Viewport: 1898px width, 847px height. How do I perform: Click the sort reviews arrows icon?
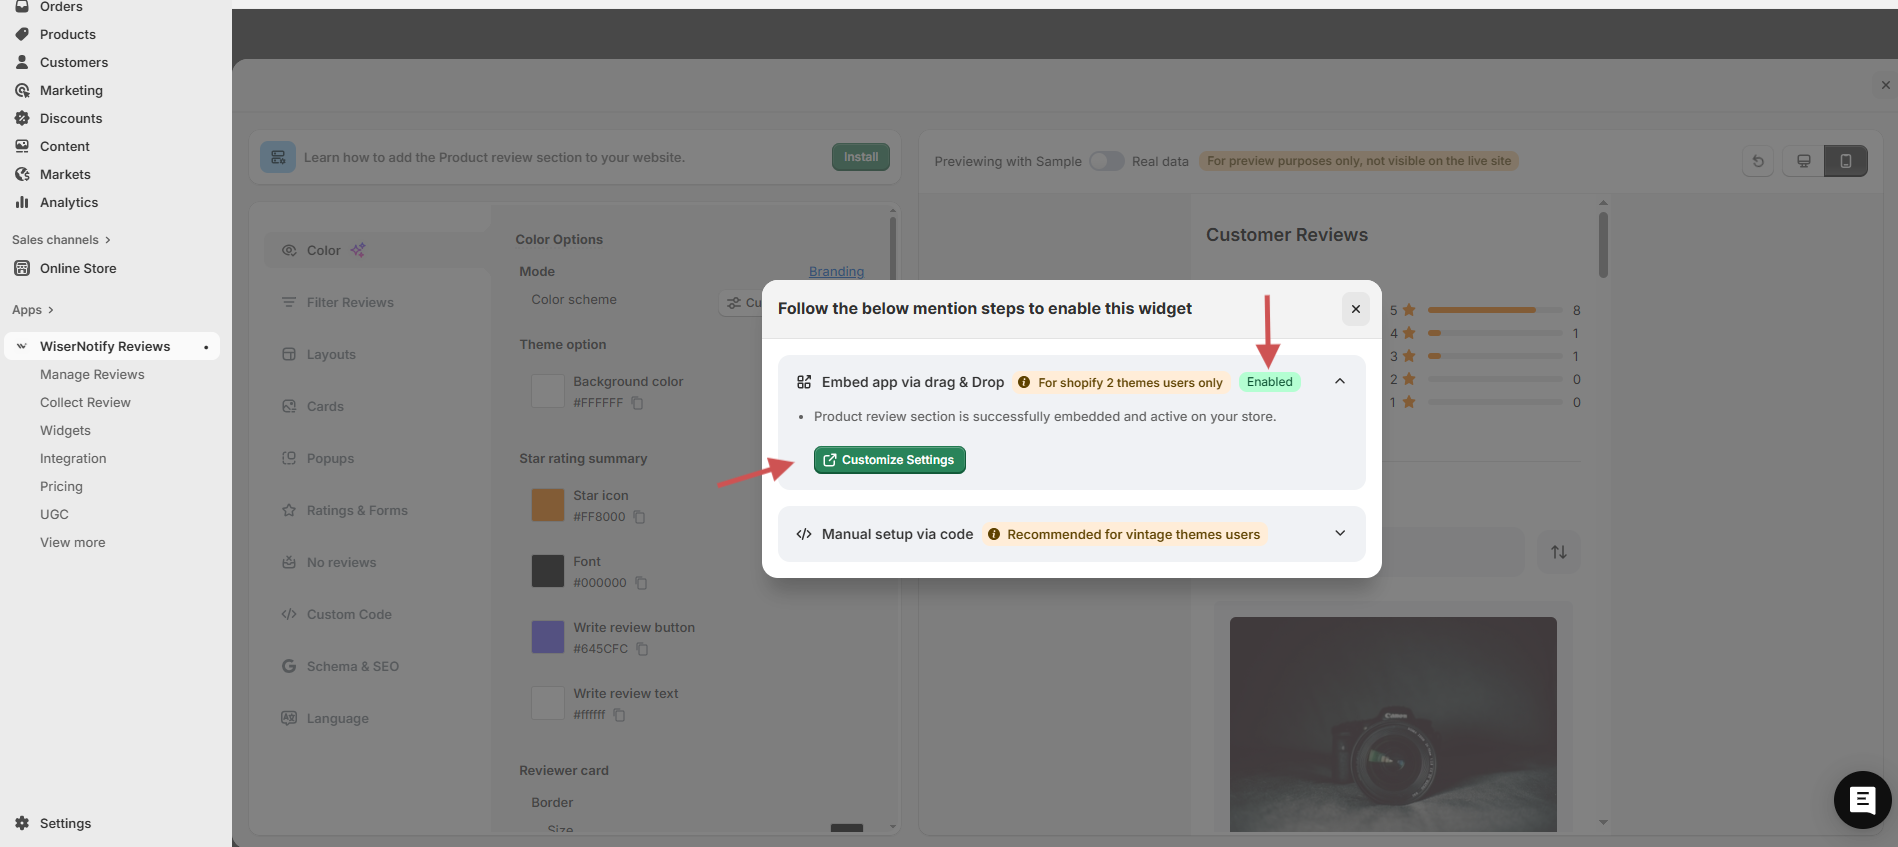[x=1558, y=552]
